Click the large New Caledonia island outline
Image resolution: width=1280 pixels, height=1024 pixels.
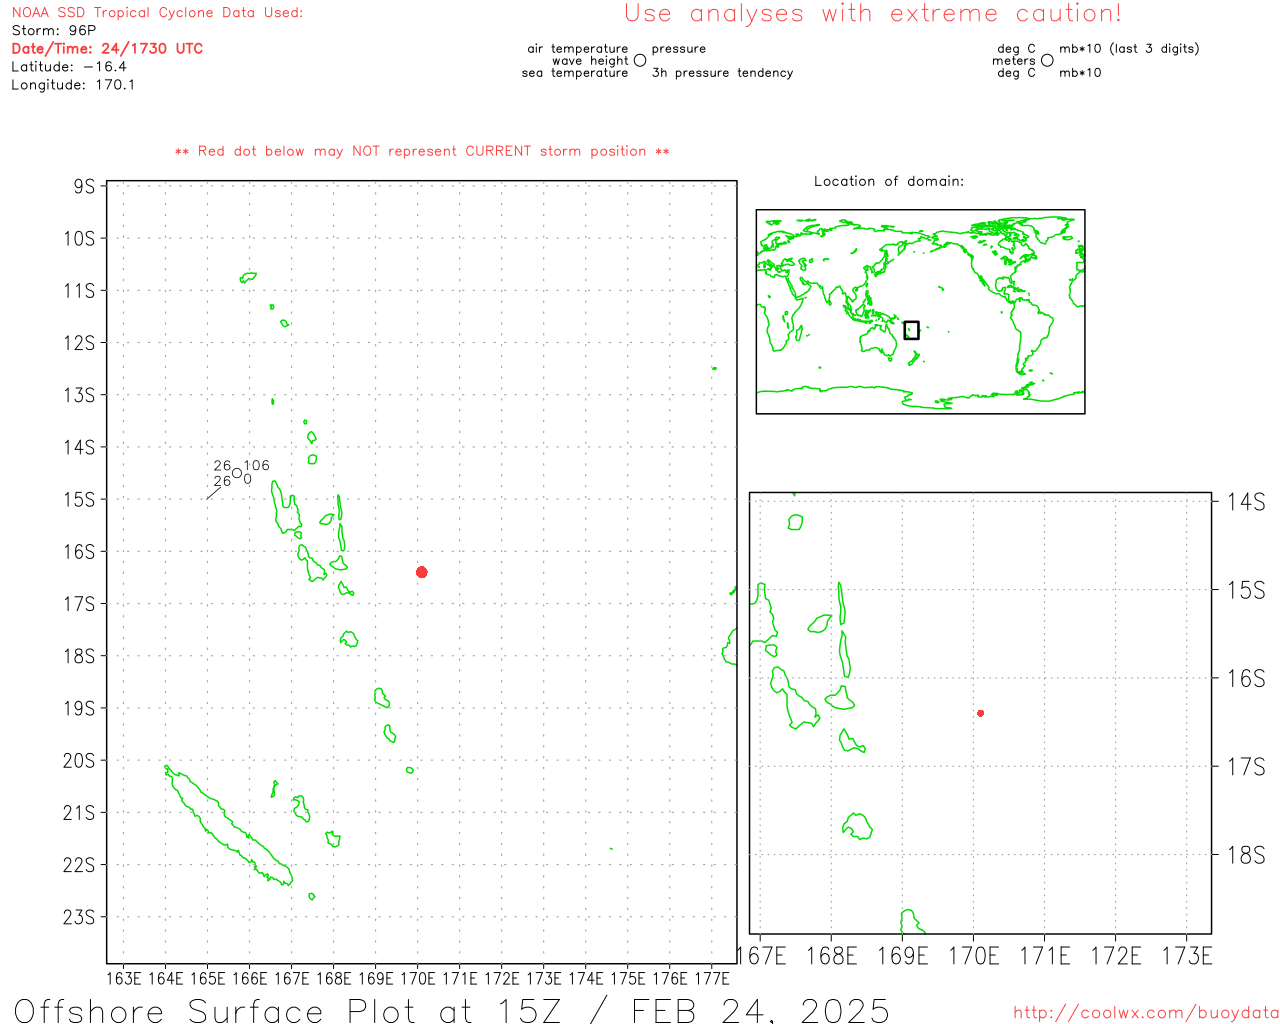point(229,826)
